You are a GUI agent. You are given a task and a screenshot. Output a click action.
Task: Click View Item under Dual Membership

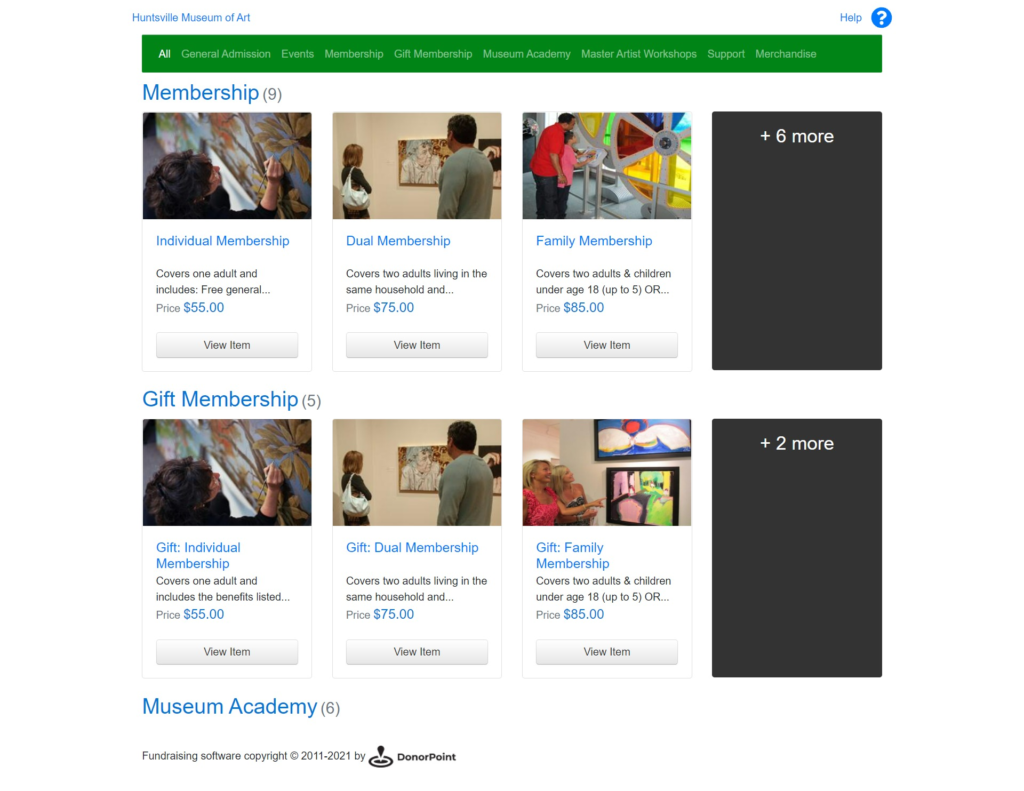click(417, 345)
